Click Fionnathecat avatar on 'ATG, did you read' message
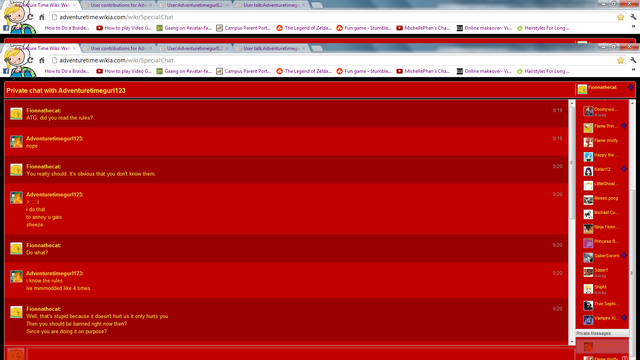 (16, 114)
